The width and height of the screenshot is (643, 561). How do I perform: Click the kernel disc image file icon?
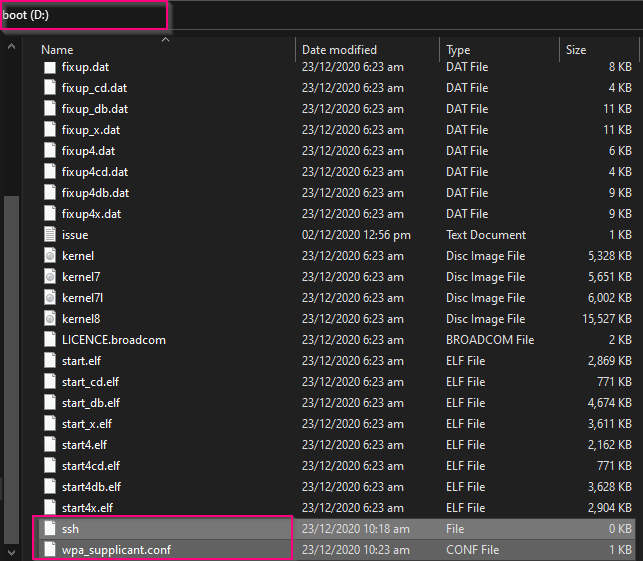point(50,256)
